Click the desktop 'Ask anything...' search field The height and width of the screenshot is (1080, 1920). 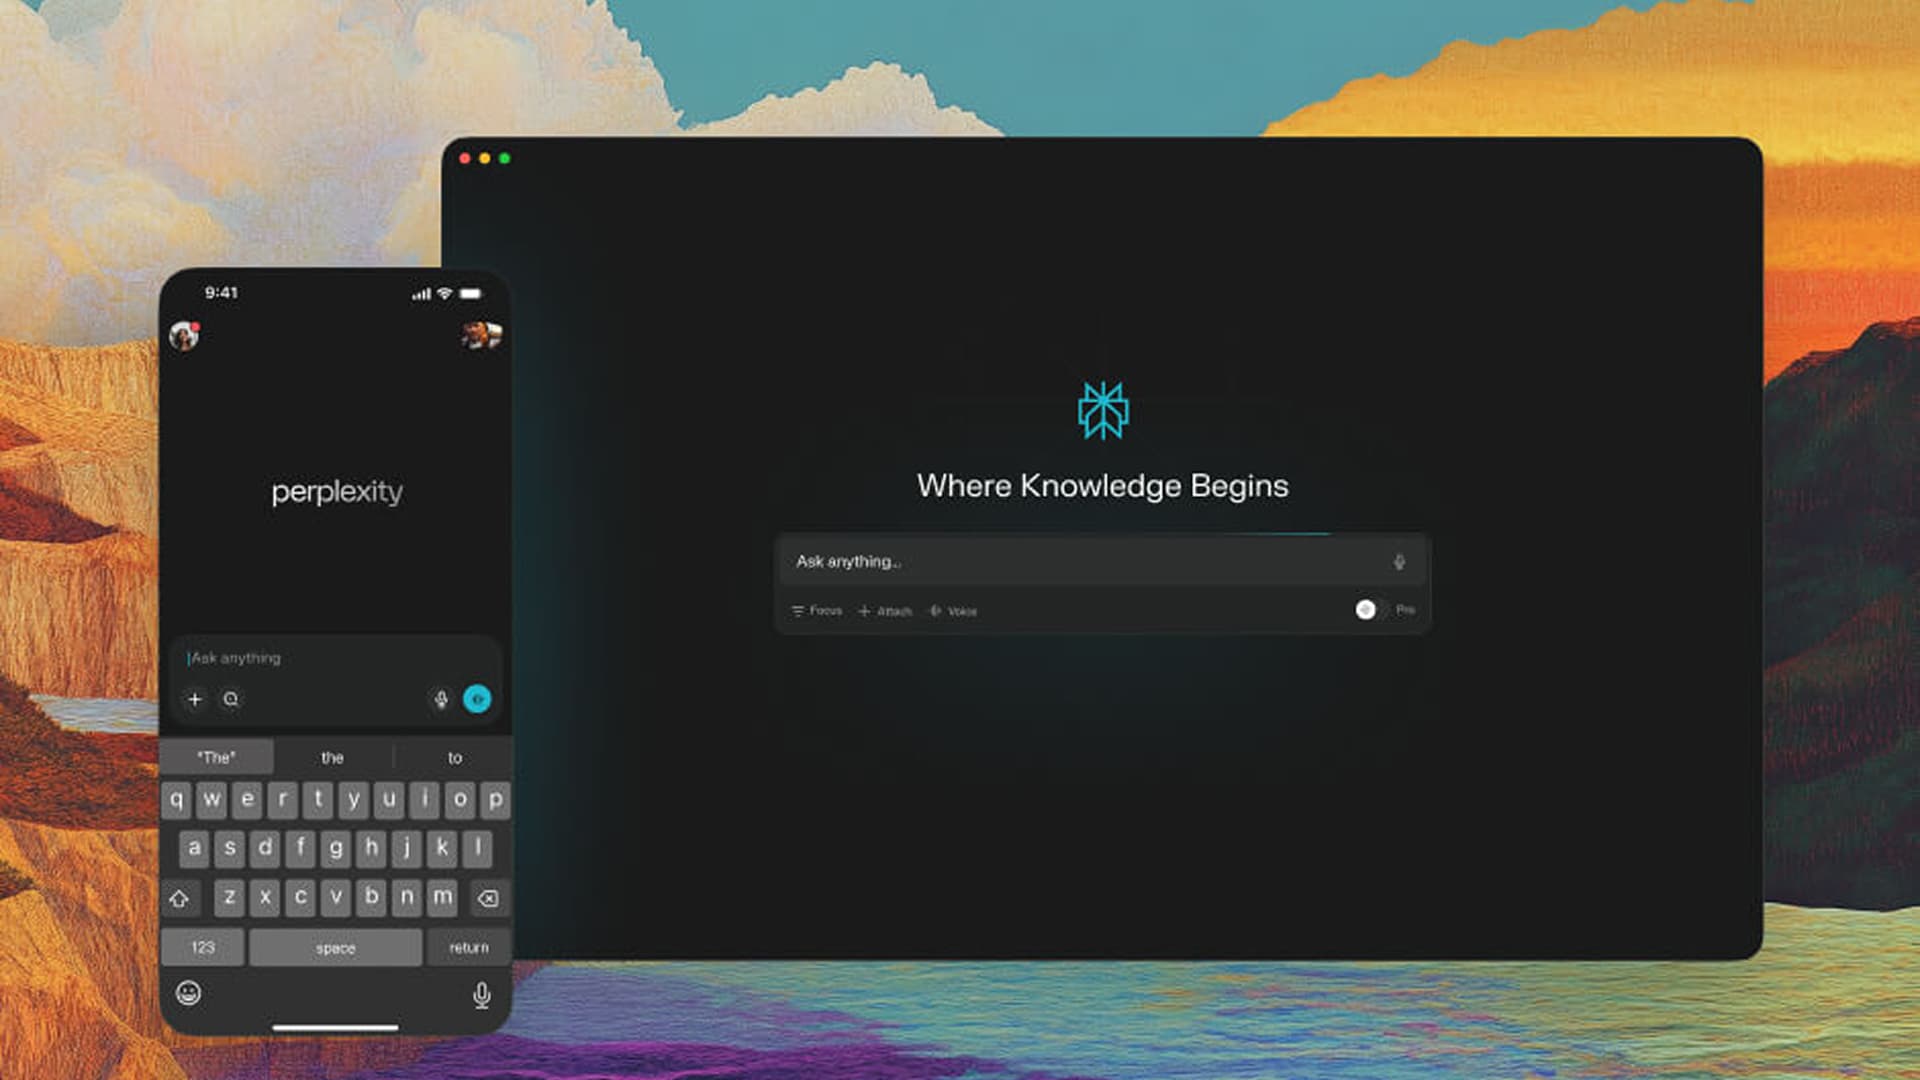click(1103, 561)
